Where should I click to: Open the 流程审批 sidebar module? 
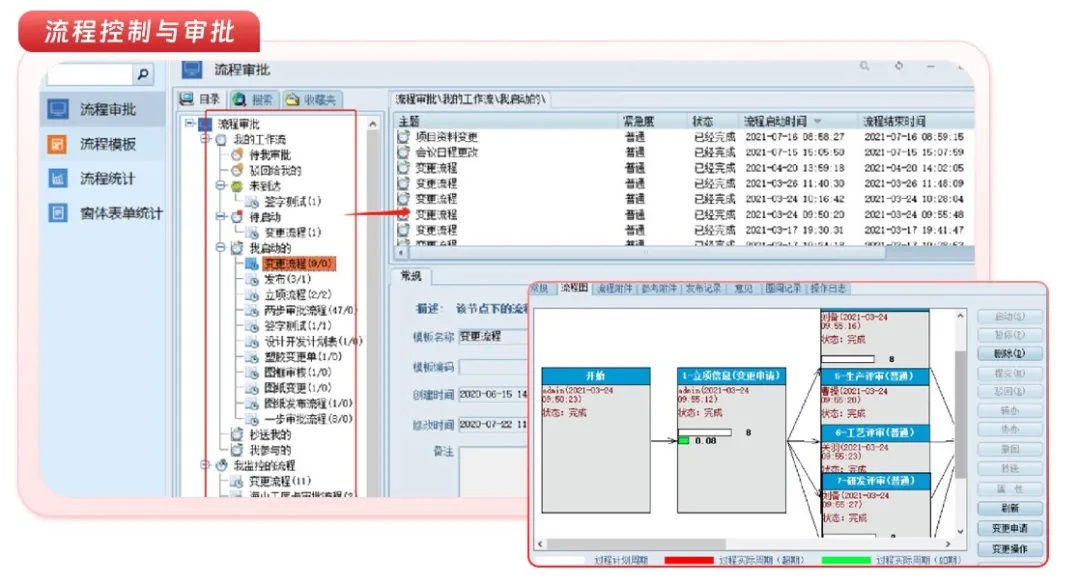[107, 109]
